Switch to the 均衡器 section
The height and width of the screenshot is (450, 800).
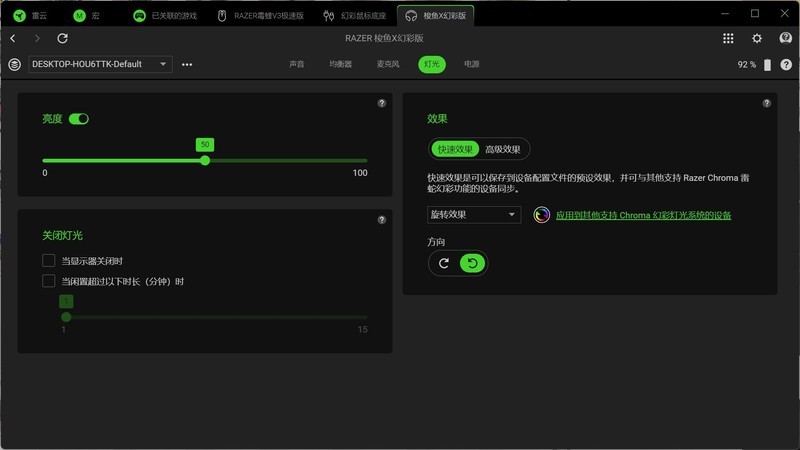(340, 64)
